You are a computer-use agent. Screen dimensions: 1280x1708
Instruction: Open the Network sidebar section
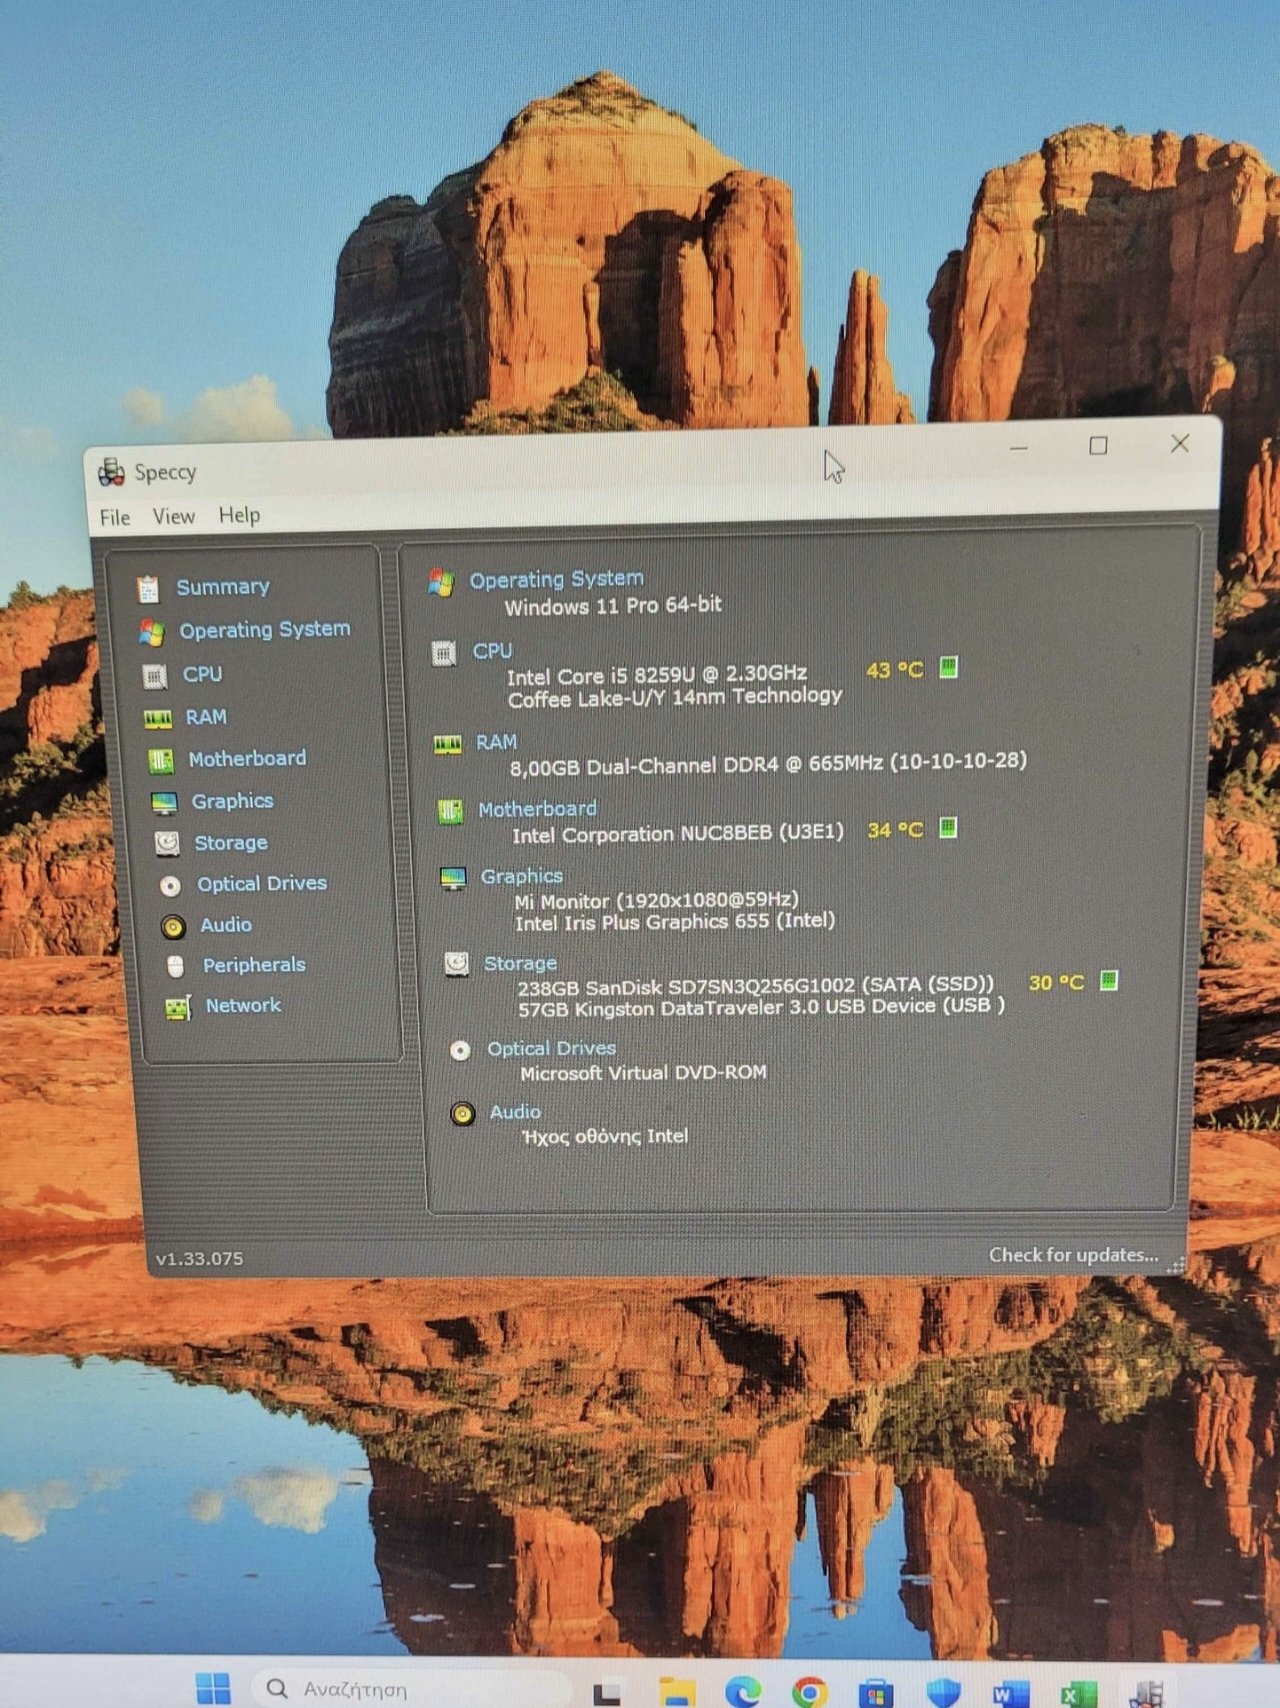point(243,1006)
